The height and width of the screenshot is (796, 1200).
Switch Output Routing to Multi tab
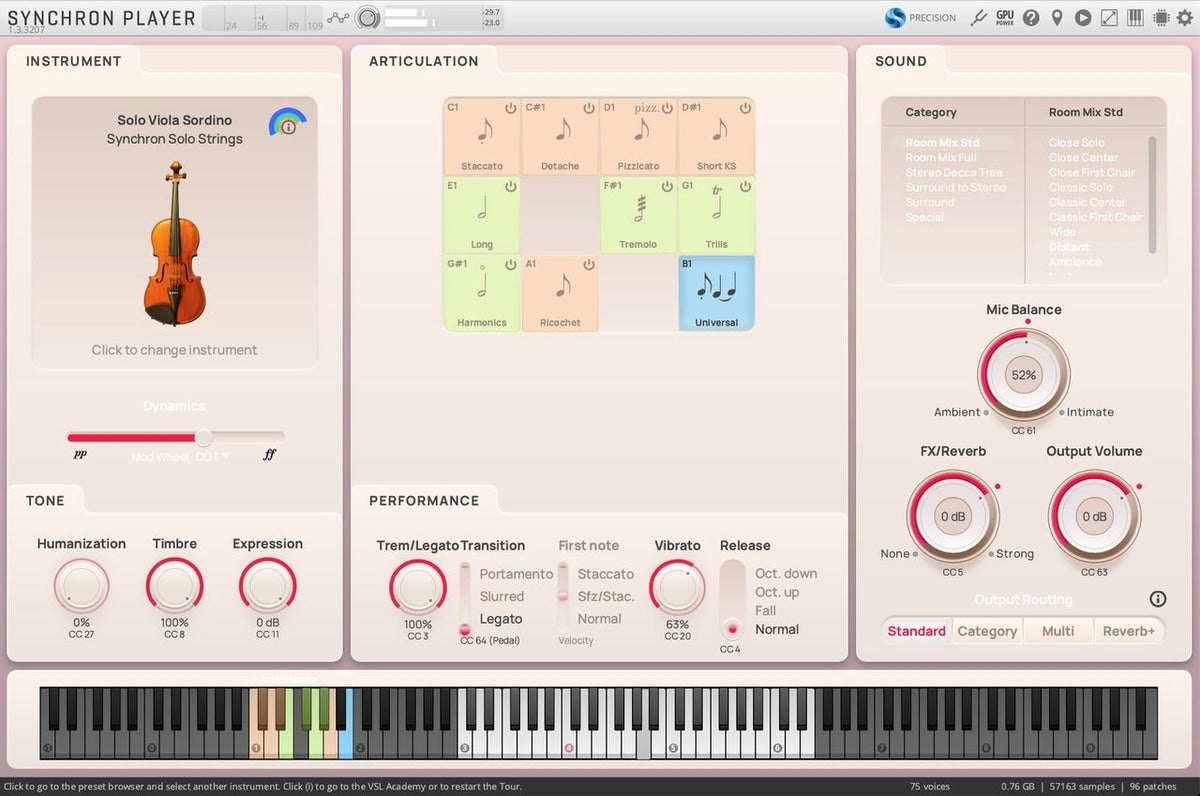pos(1058,631)
